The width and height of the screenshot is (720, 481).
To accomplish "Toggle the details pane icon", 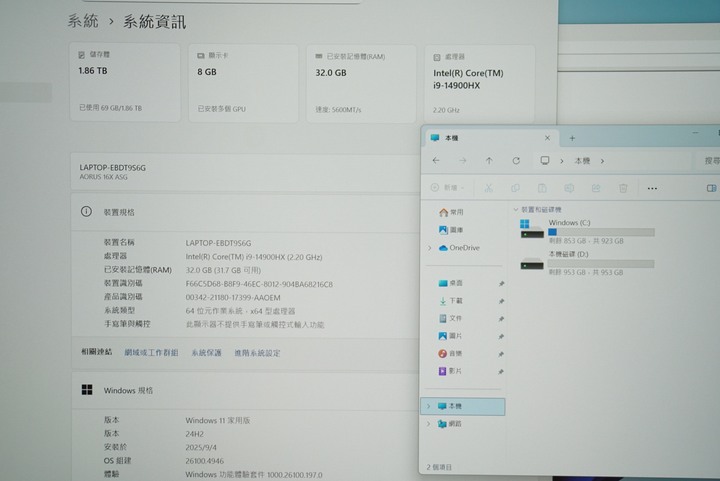I will click(x=711, y=188).
